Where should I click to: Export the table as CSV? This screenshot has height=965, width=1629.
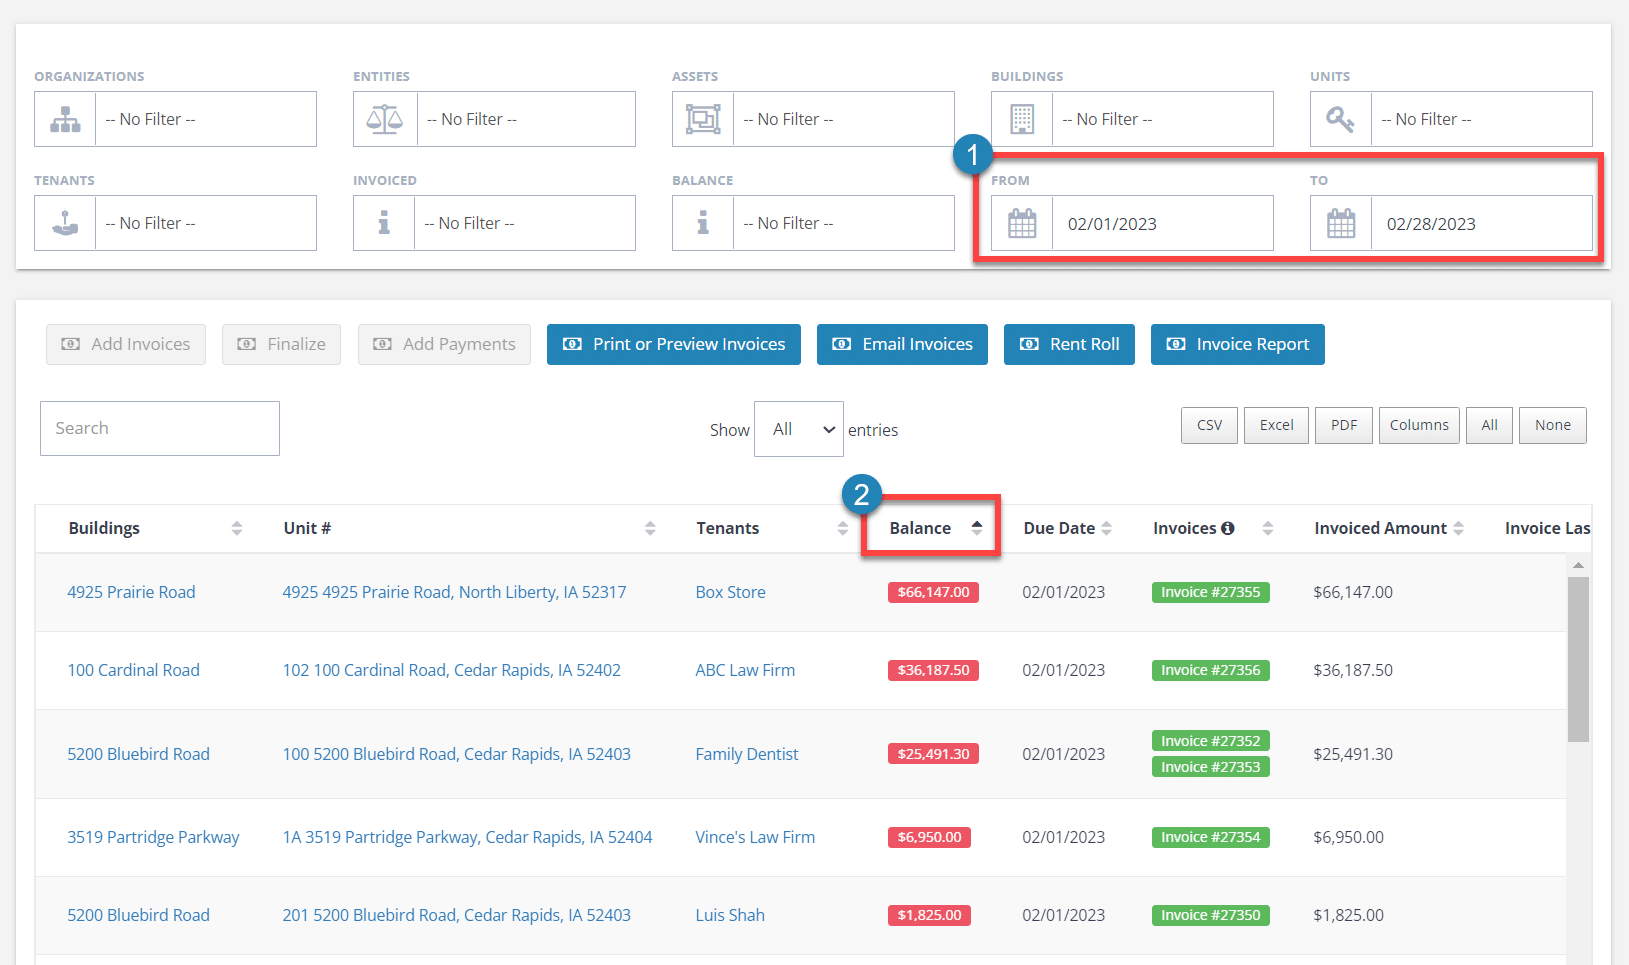(1208, 425)
